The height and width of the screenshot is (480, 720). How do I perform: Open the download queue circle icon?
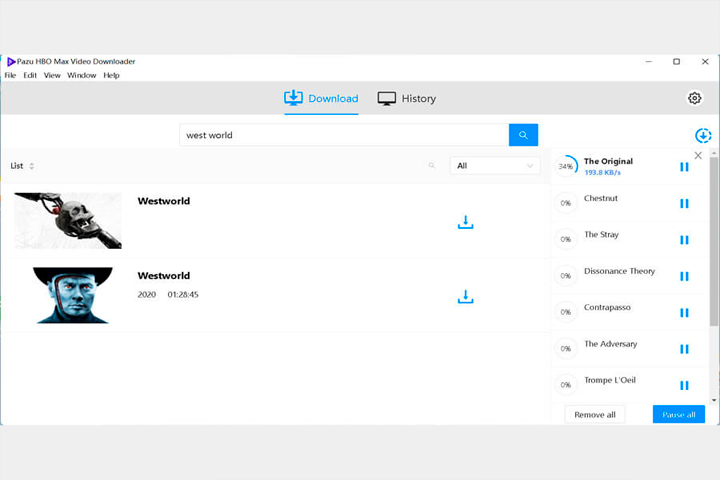tap(703, 136)
